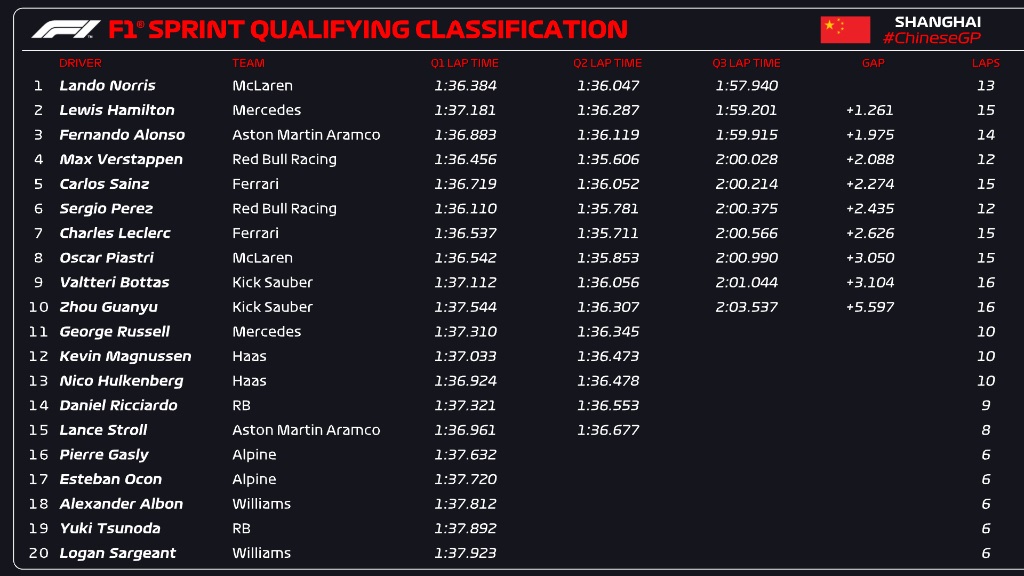Click Max Verstappen's Q2 time 1:35.606
The width and height of the screenshot is (1024, 576).
click(608, 159)
